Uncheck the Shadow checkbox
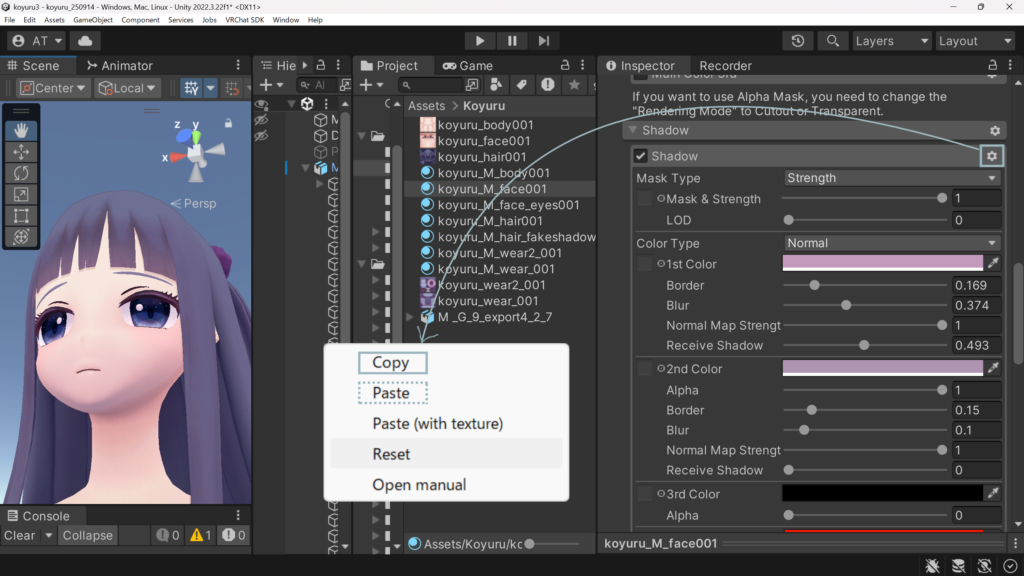Screen dimensions: 1024x576 (x=640, y=156)
